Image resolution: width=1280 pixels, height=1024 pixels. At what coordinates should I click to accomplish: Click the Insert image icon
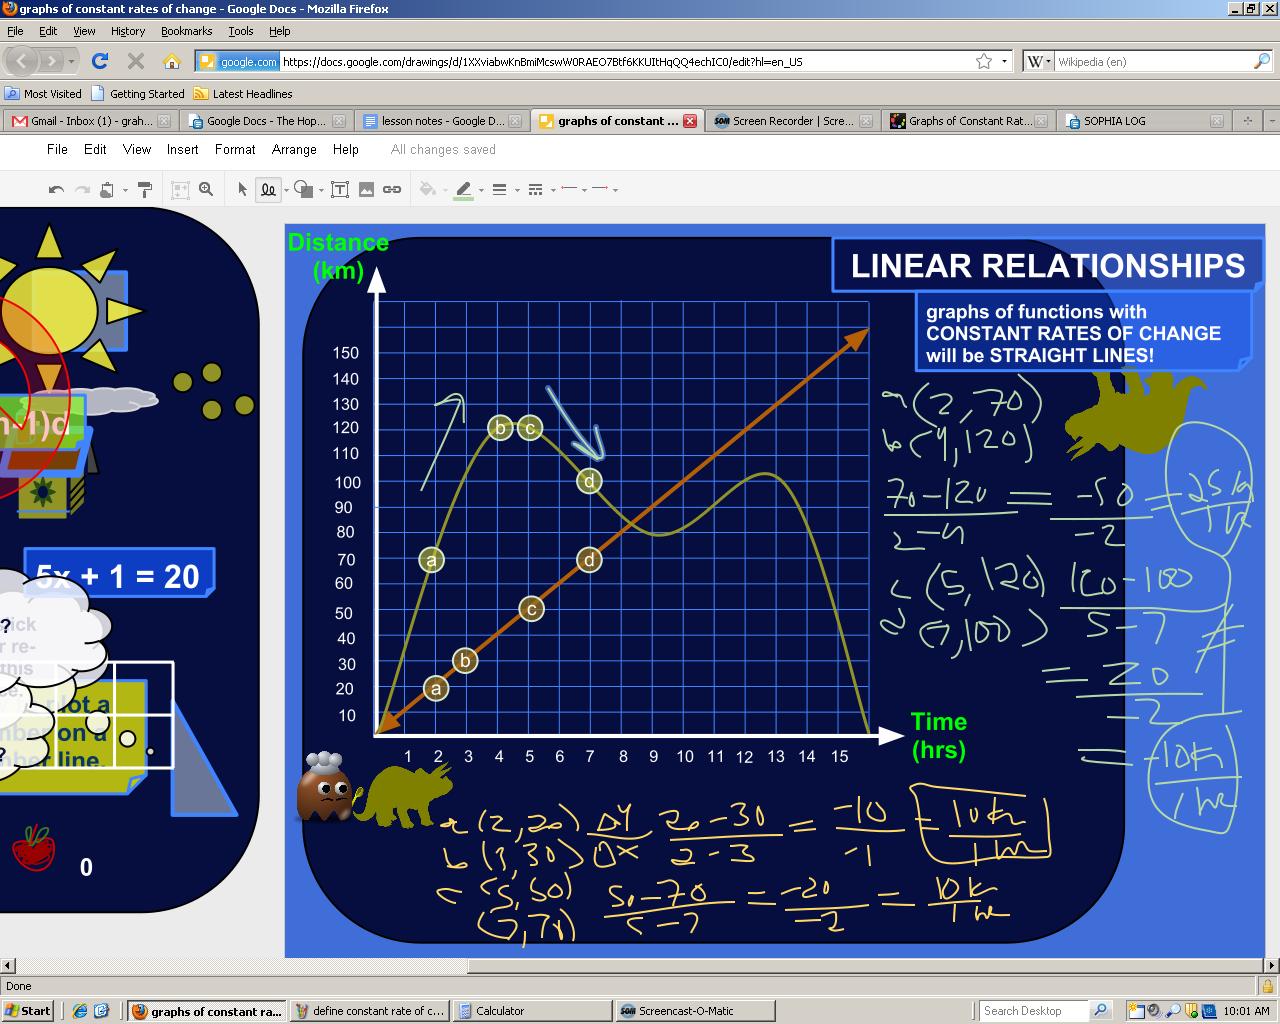point(366,189)
